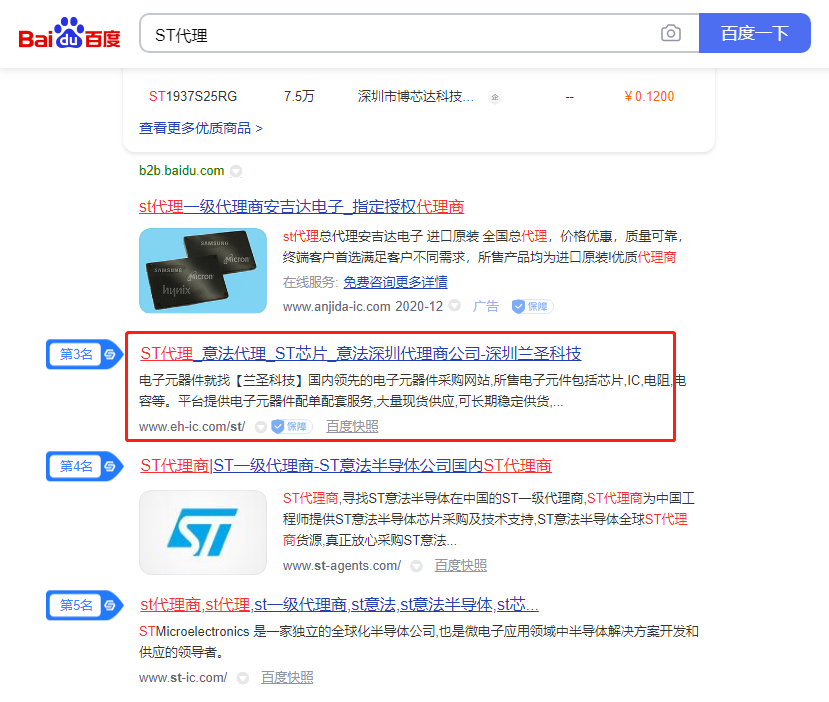Expand the dropdown arrow beside www.st-agents.com/

point(417,566)
